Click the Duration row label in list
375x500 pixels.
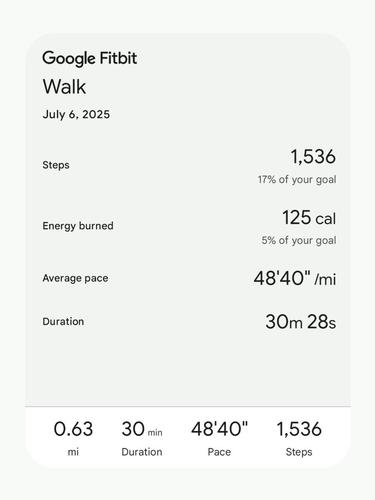(63, 321)
